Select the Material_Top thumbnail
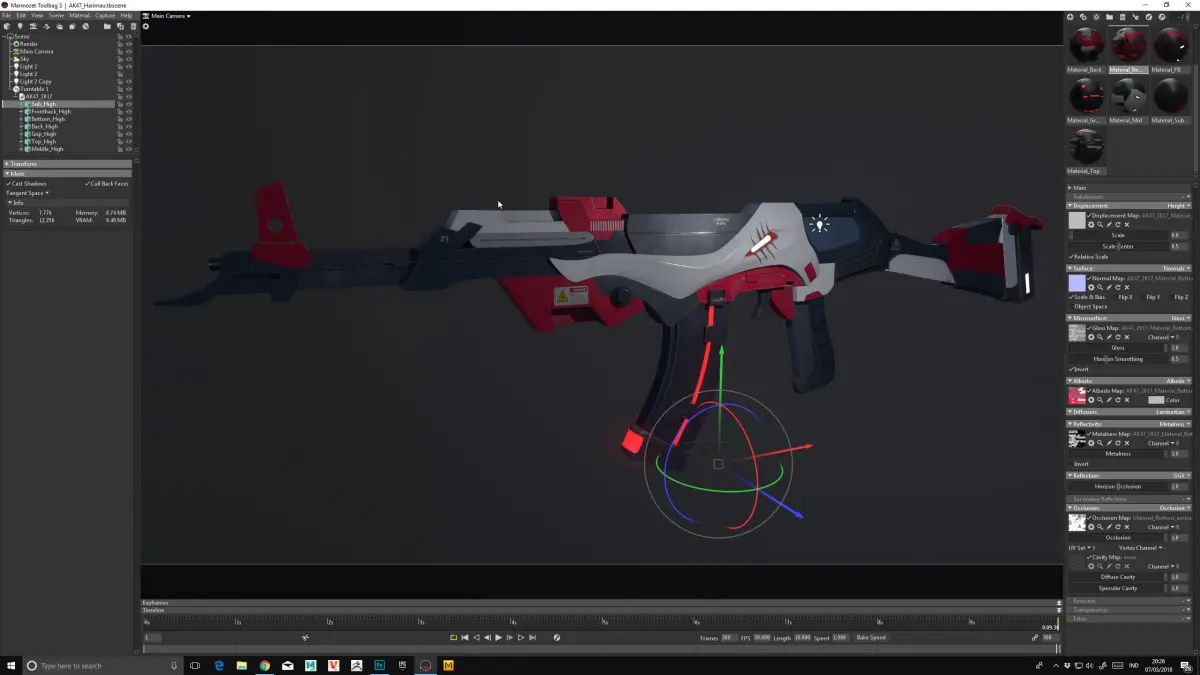 pyautogui.click(x=1086, y=147)
